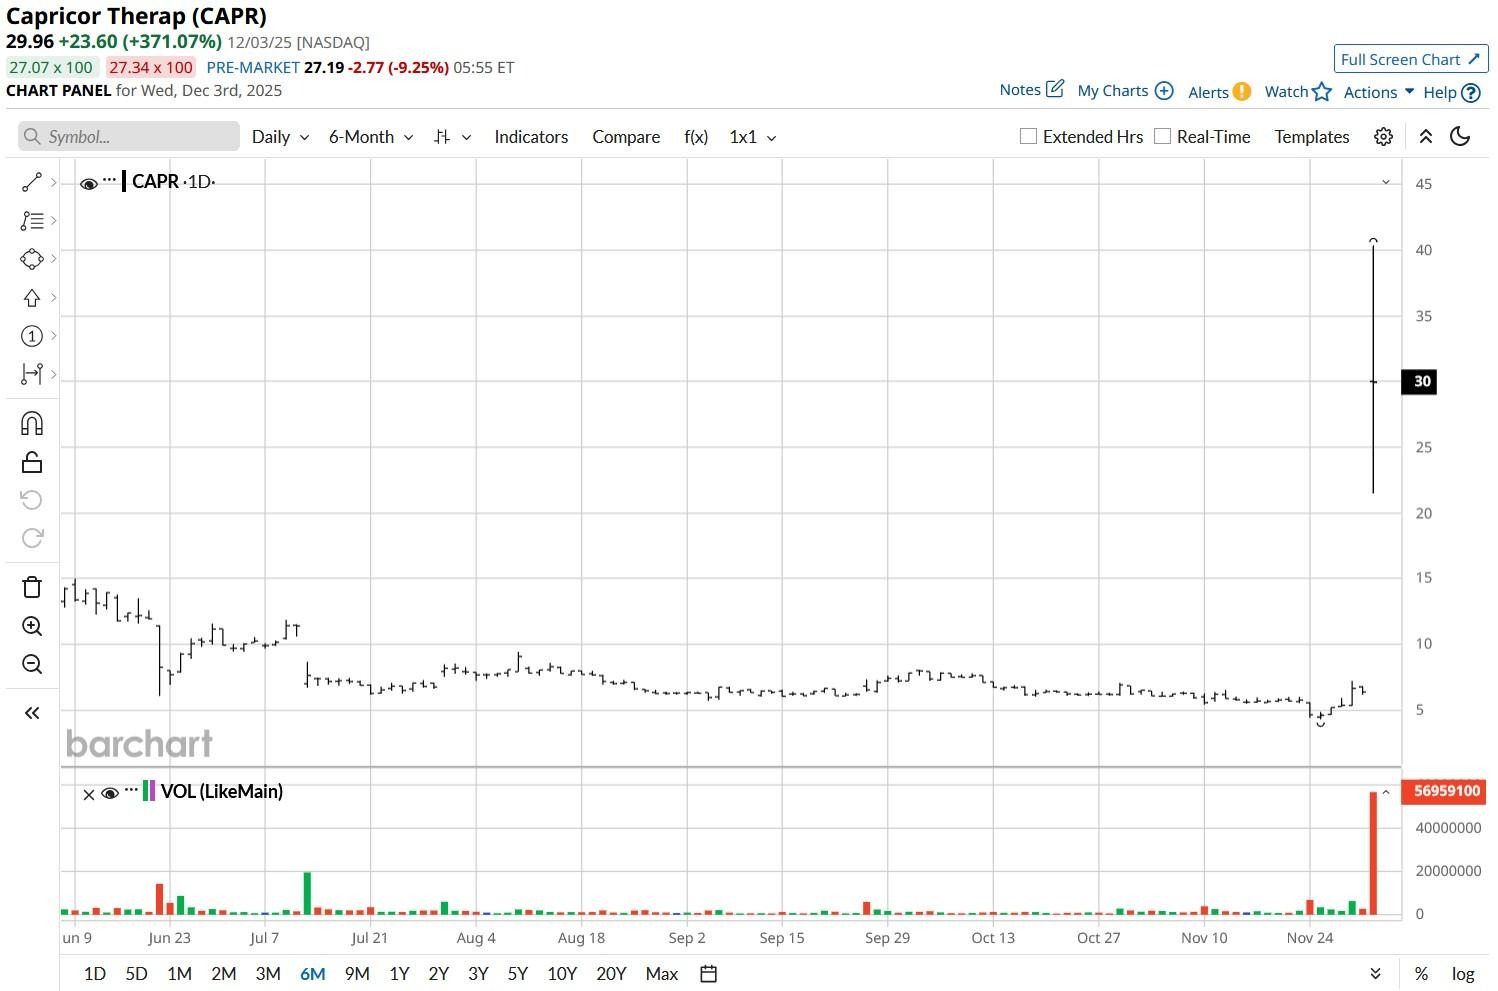Add CAPR to Watch list

click(1298, 92)
